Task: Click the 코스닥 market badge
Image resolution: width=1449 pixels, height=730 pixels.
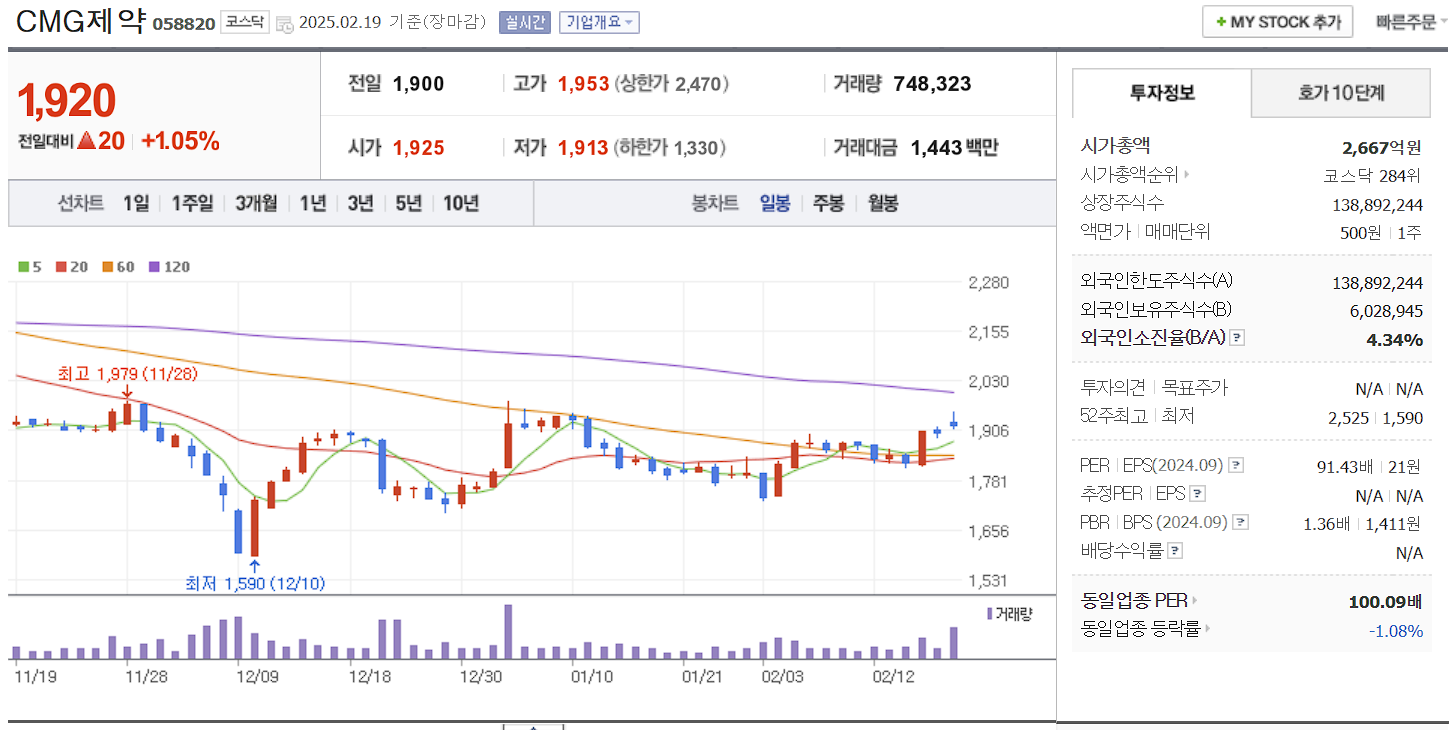Action: pos(243,22)
